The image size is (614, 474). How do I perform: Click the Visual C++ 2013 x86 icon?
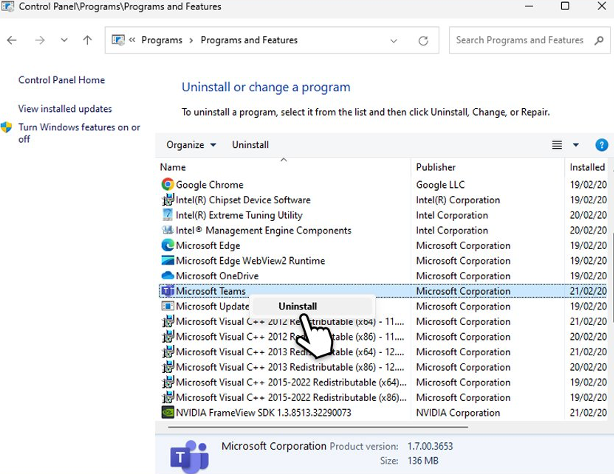168,367
